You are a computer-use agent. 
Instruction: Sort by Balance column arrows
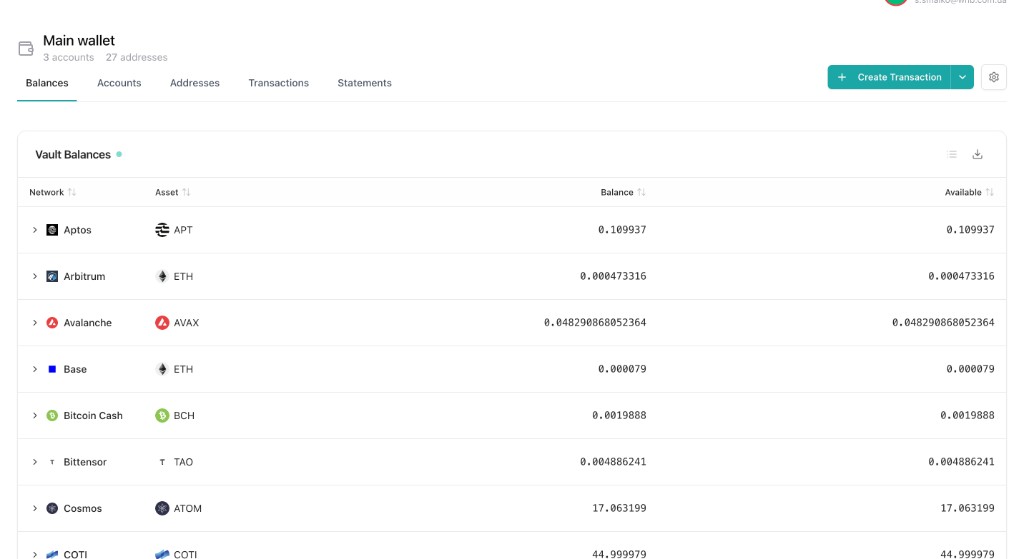coord(641,192)
